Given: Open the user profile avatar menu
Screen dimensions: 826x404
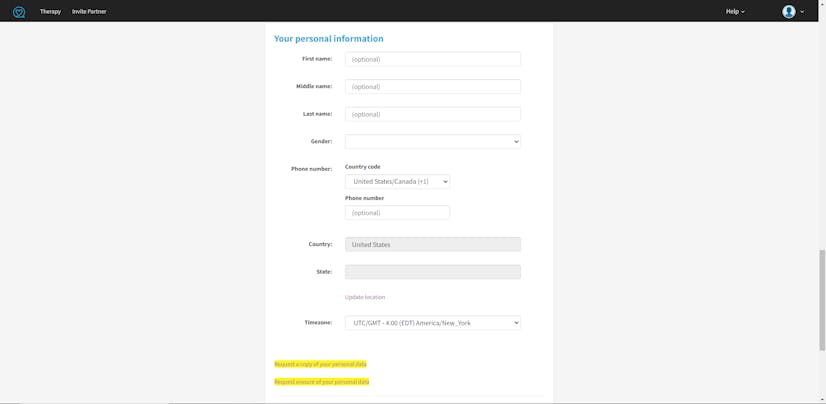Looking at the screenshot, I should coord(788,12).
